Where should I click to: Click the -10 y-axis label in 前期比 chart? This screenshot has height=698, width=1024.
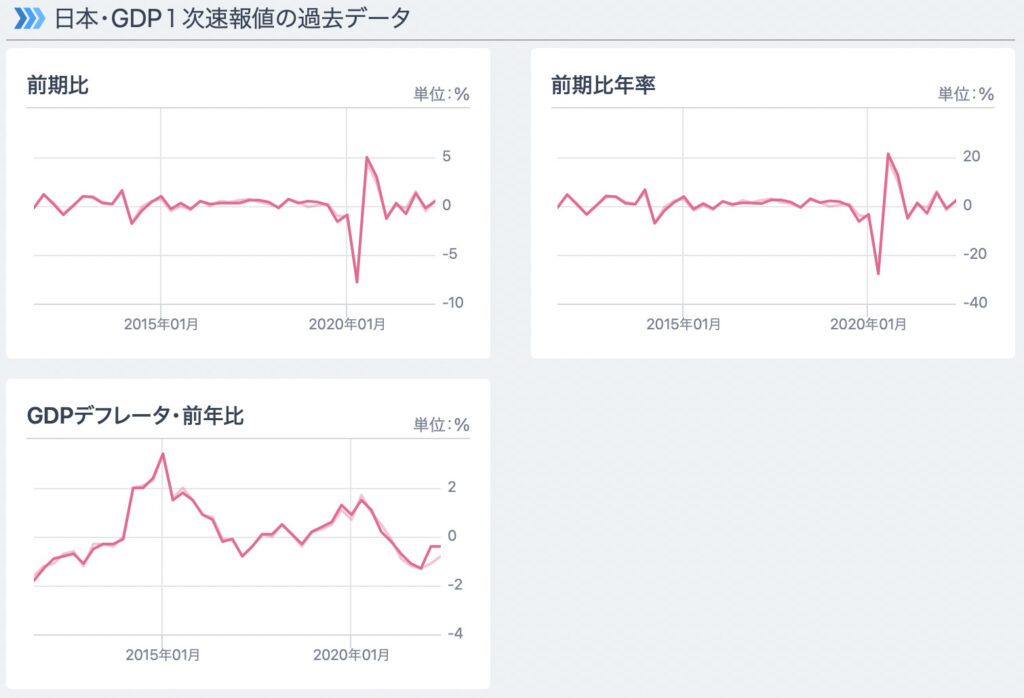450,303
